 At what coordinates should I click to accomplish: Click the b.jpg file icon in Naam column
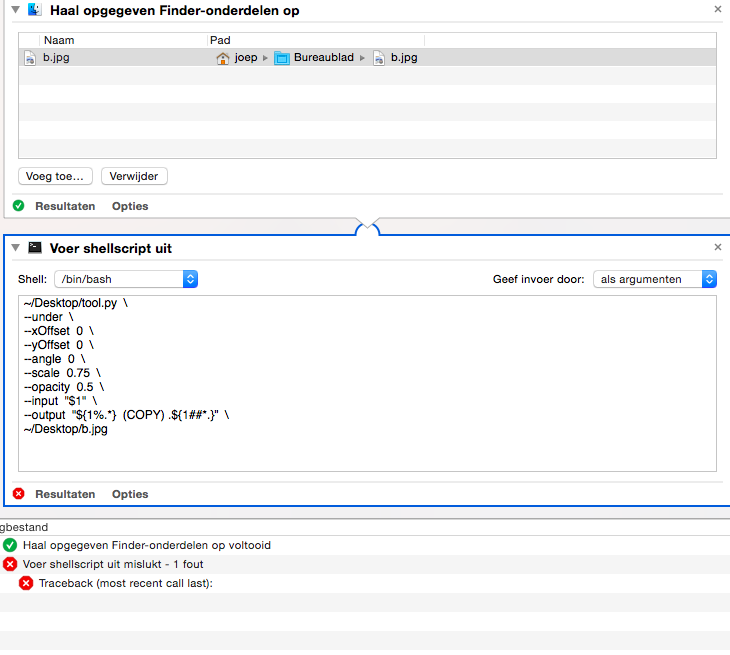coord(30,58)
